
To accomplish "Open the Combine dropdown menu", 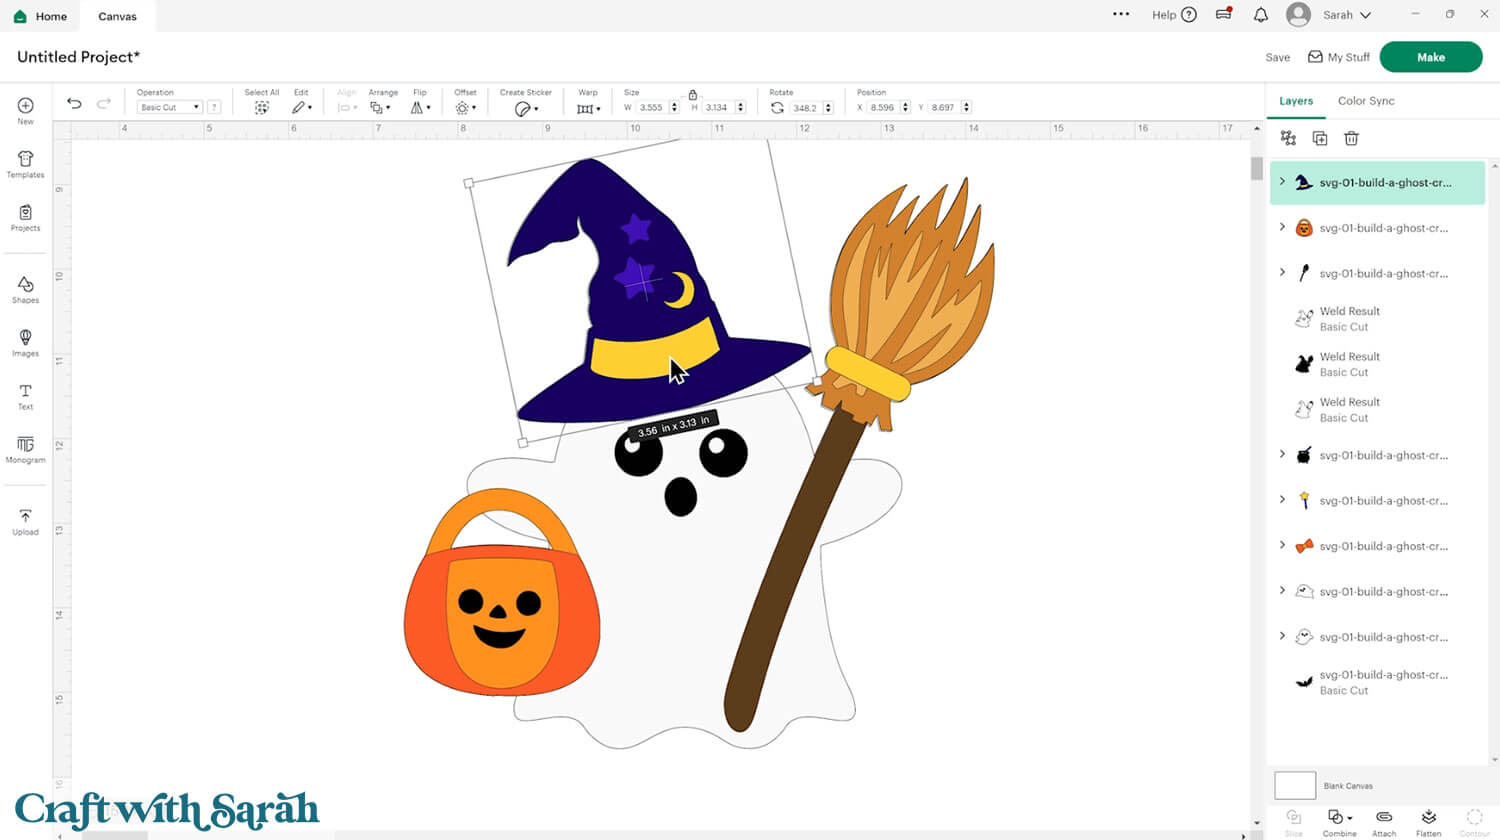I will (x=1339, y=819).
